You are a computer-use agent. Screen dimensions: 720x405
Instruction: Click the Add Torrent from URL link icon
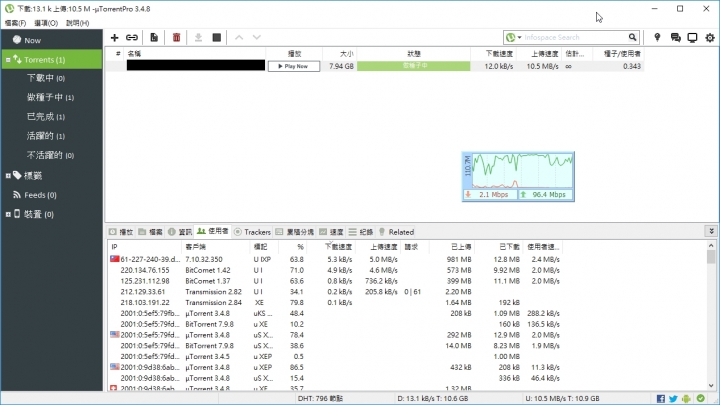pyautogui.click(x=132, y=37)
